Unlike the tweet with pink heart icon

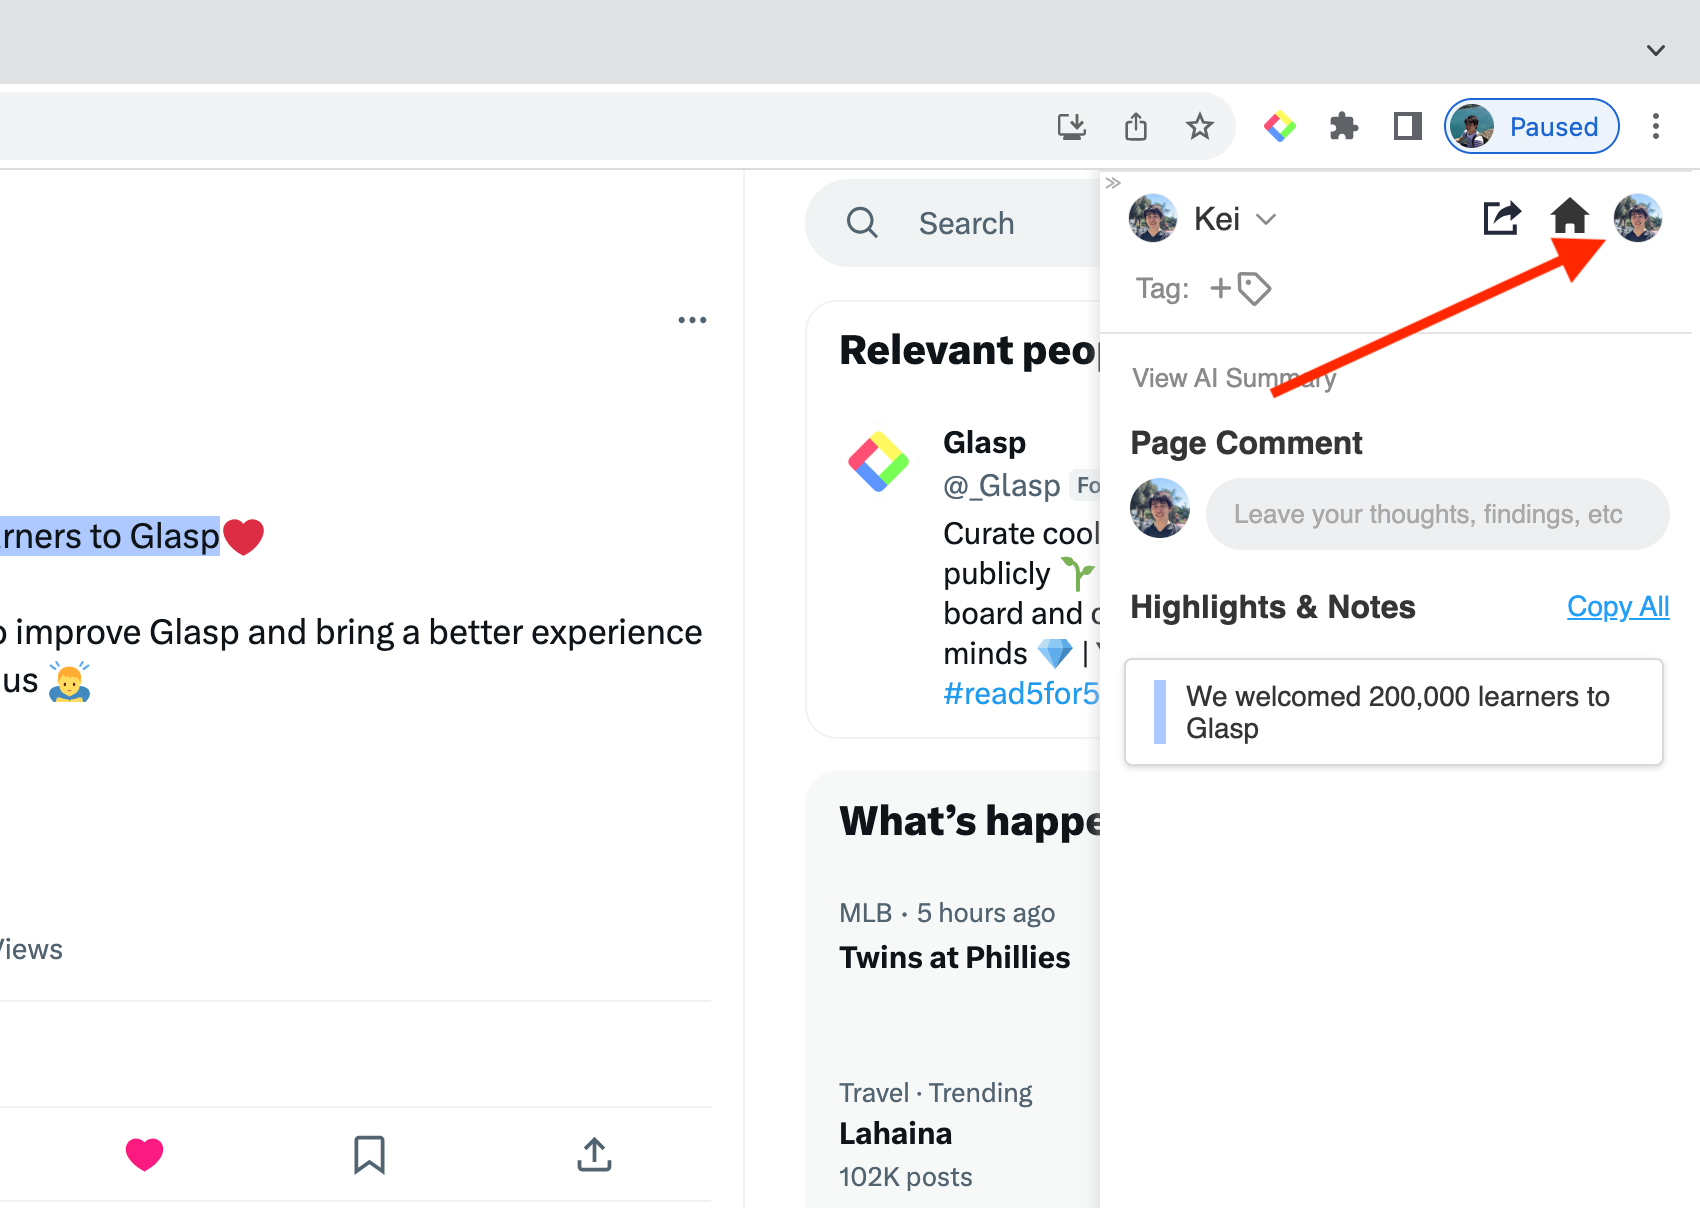point(144,1154)
